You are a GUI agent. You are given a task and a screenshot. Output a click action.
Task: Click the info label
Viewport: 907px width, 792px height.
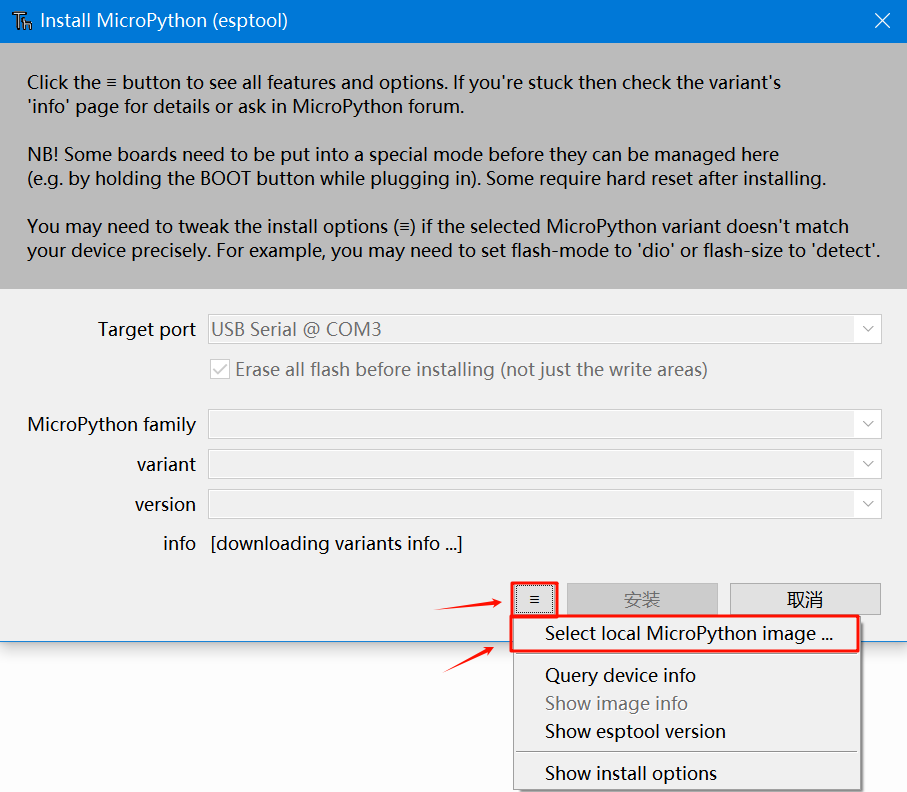pyautogui.click(x=179, y=544)
